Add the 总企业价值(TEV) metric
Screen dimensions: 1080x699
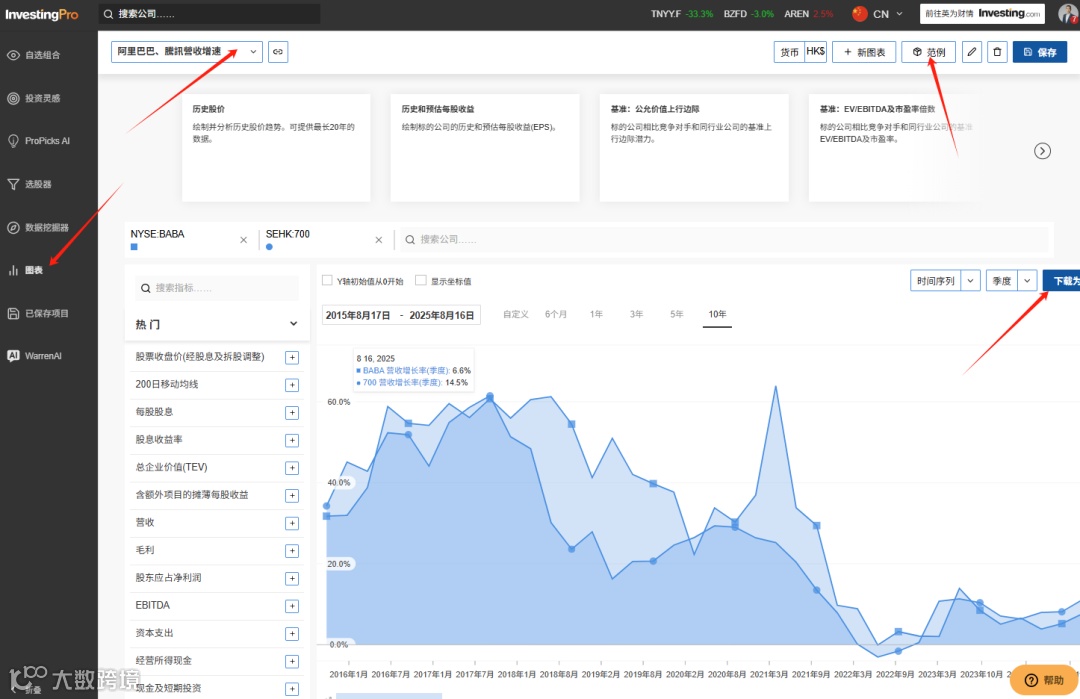point(292,468)
